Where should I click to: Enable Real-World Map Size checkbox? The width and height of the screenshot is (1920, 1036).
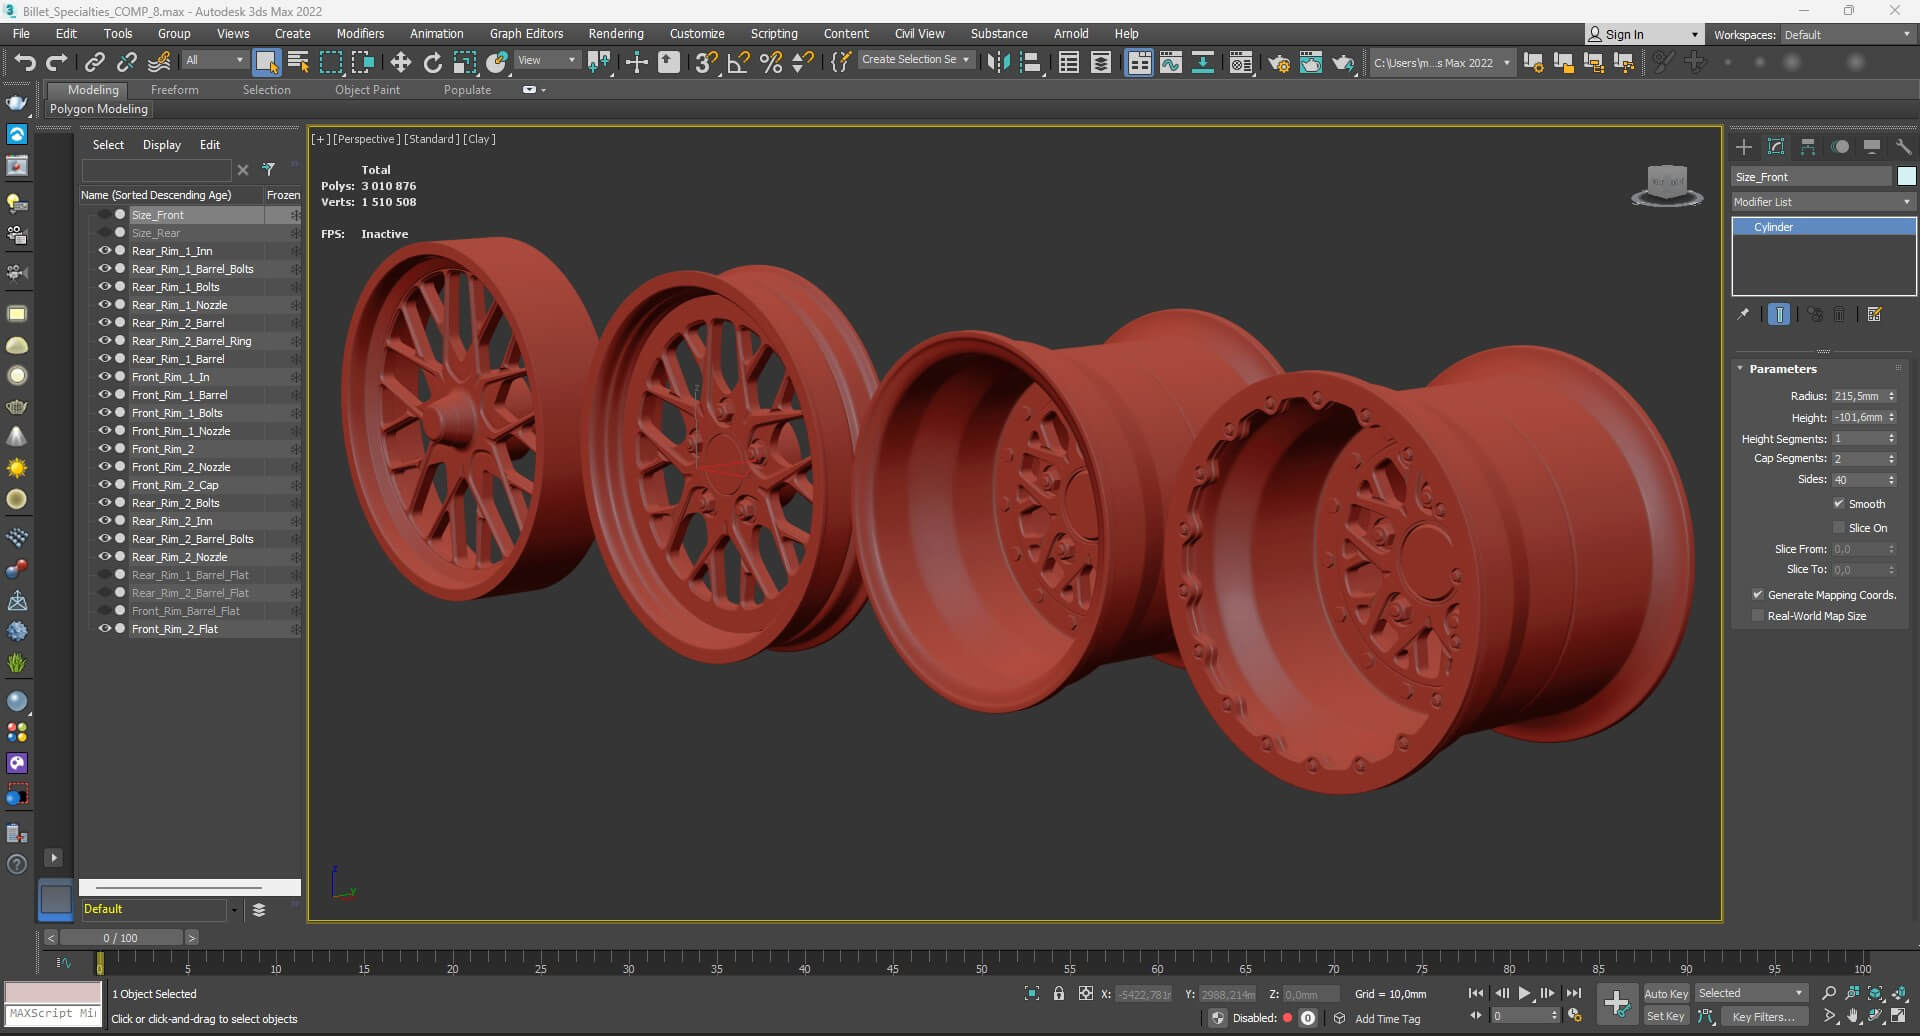[x=1757, y=615]
